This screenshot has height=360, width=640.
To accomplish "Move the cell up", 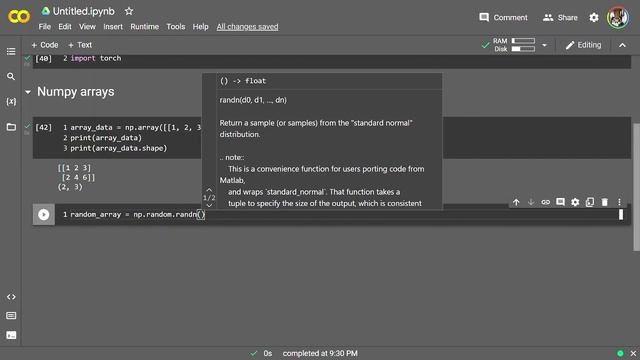I will pyautogui.click(x=516, y=202).
